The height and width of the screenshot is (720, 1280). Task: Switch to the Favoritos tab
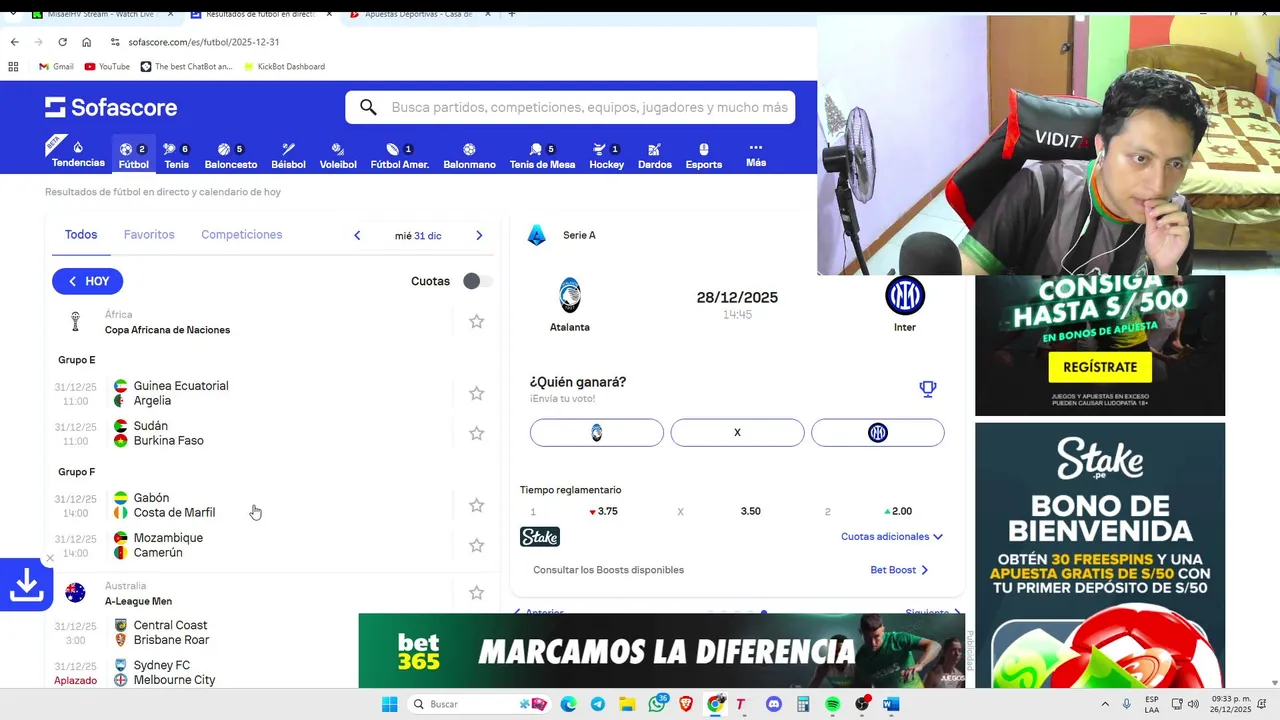click(149, 234)
